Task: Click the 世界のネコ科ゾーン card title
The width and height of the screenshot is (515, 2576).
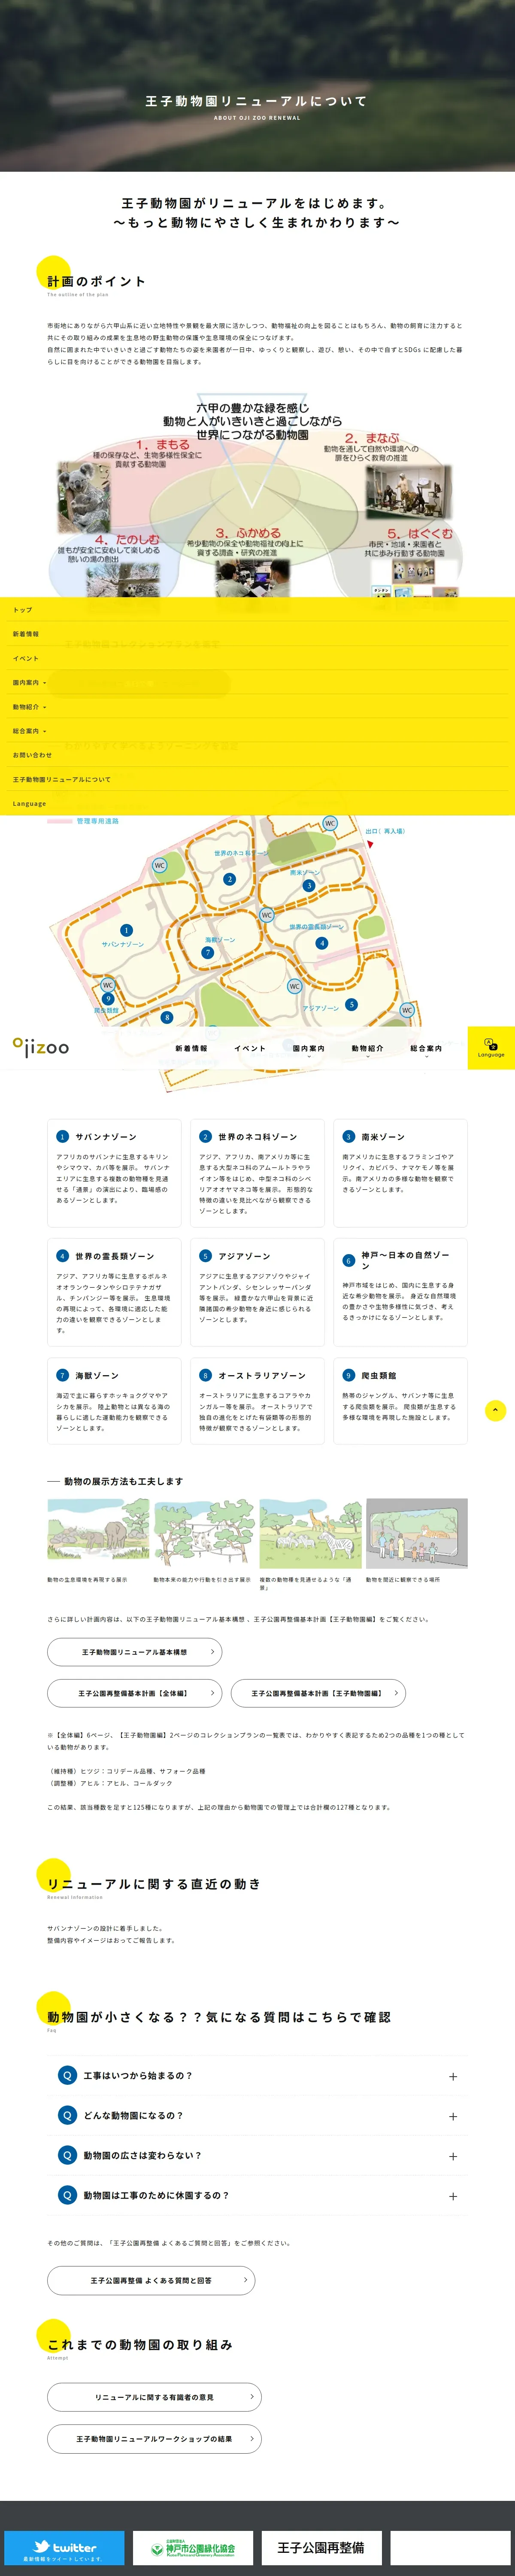Action: click(x=257, y=1137)
